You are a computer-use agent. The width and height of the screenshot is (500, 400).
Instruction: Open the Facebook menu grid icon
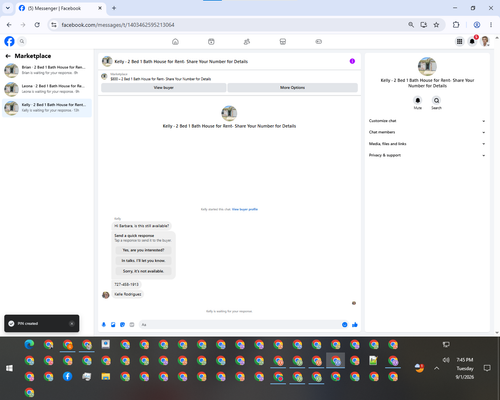[459, 41]
